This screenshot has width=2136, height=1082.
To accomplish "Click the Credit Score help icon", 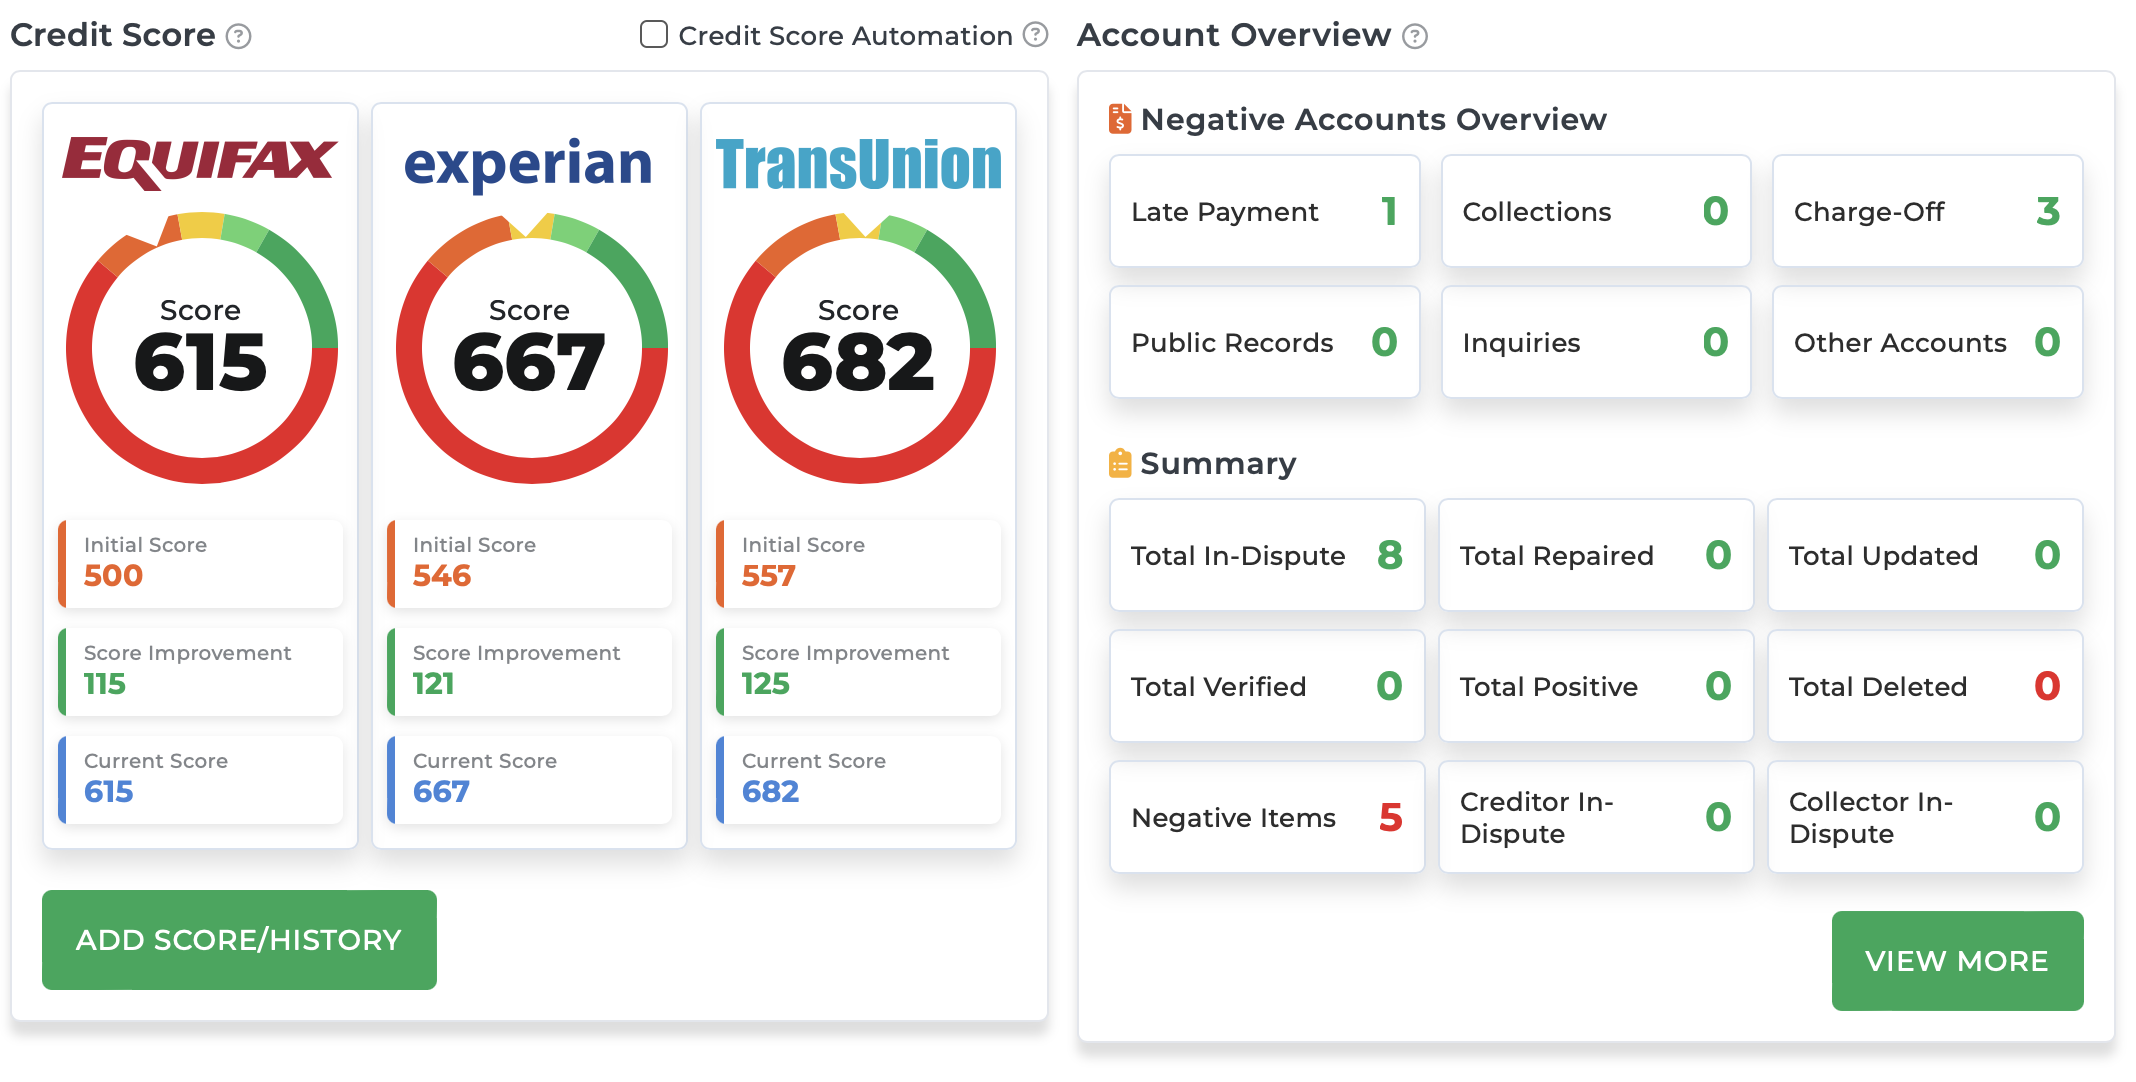I will point(238,37).
